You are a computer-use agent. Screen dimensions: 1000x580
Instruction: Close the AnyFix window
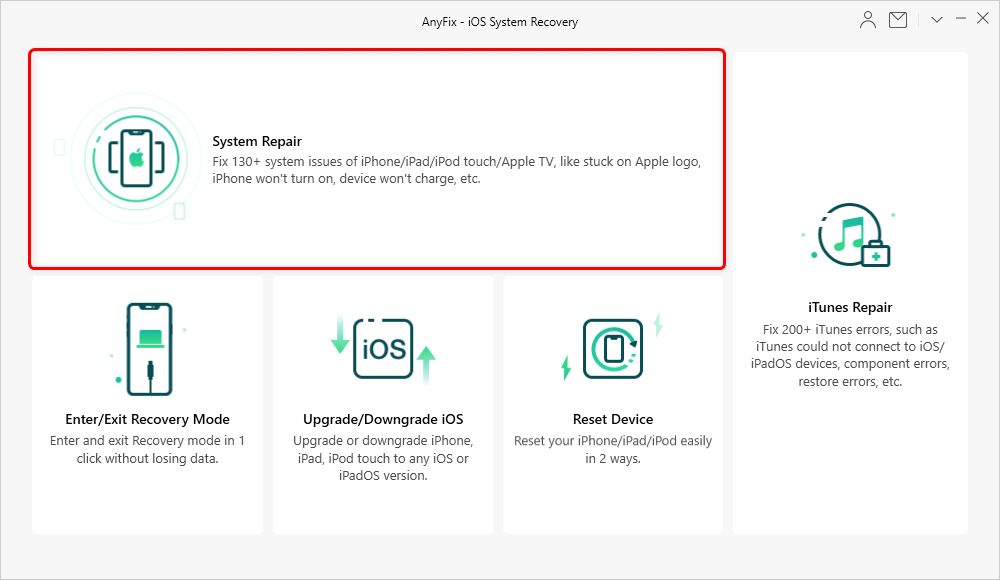pos(982,19)
